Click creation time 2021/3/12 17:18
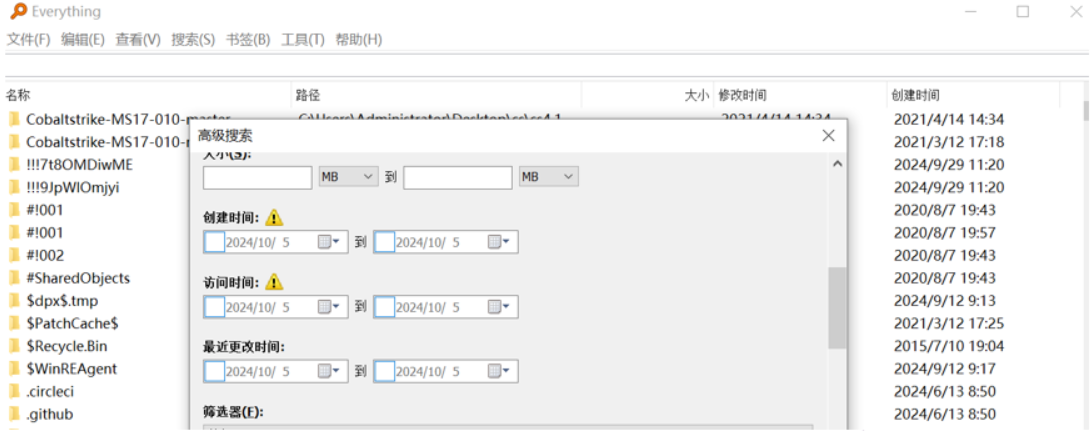 coord(949,142)
